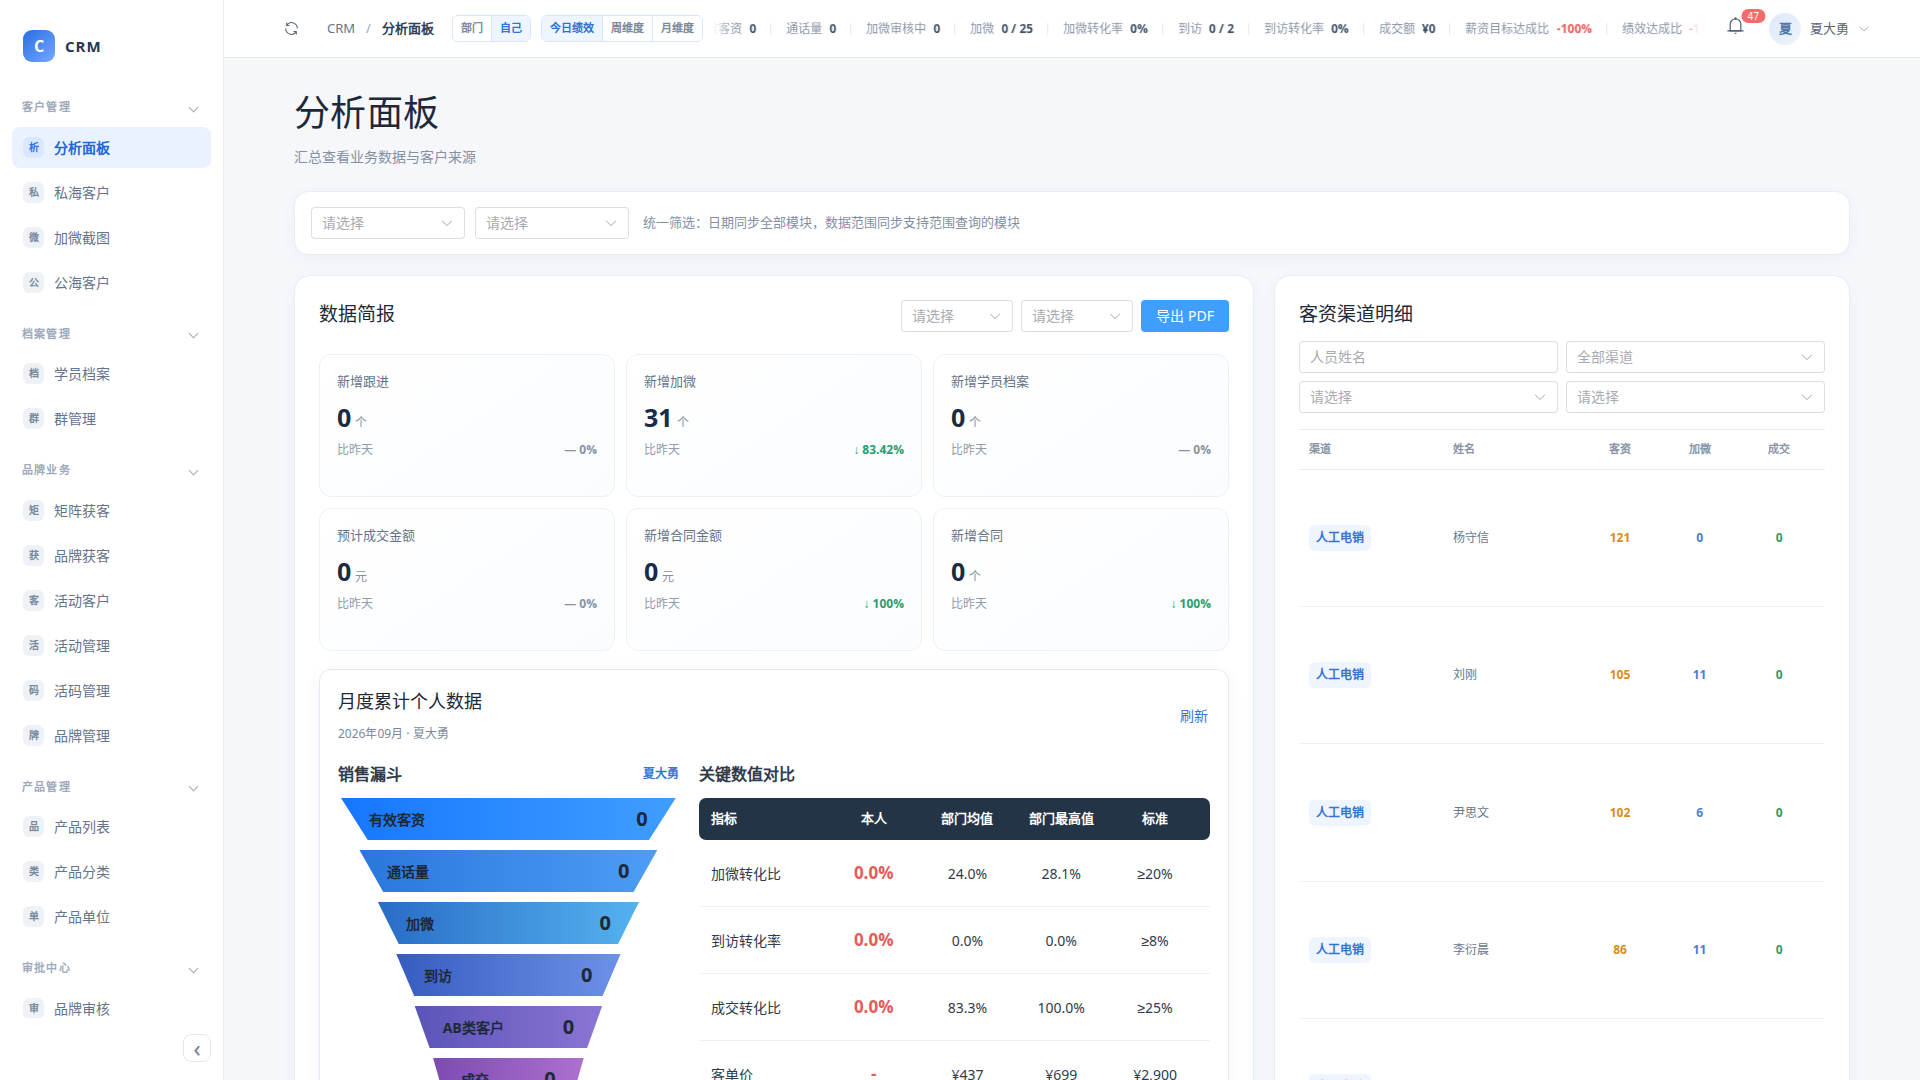The height and width of the screenshot is (1080, 1920).
Task: Open the notification bell
Action: [1735, 27]
